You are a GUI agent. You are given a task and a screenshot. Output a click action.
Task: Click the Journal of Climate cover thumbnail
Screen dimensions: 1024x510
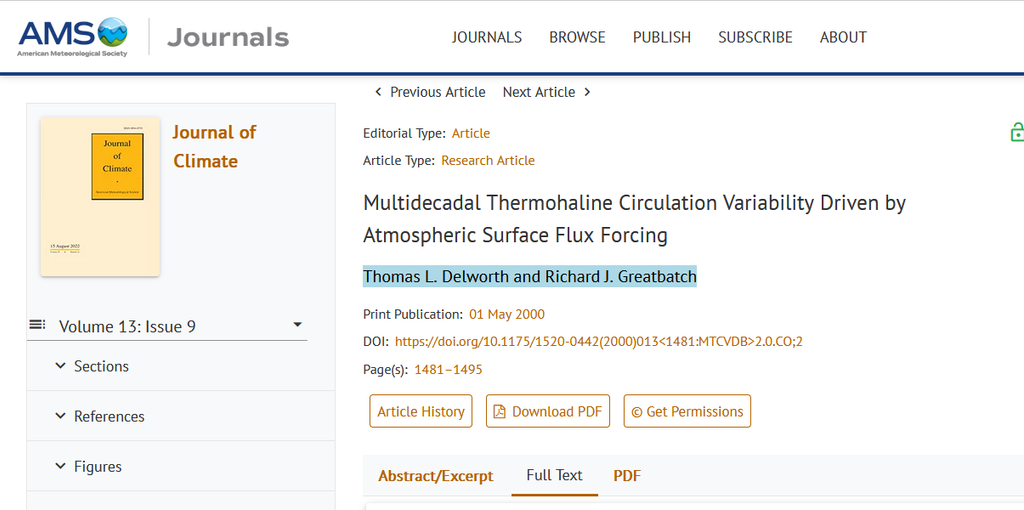pos(100,196)
